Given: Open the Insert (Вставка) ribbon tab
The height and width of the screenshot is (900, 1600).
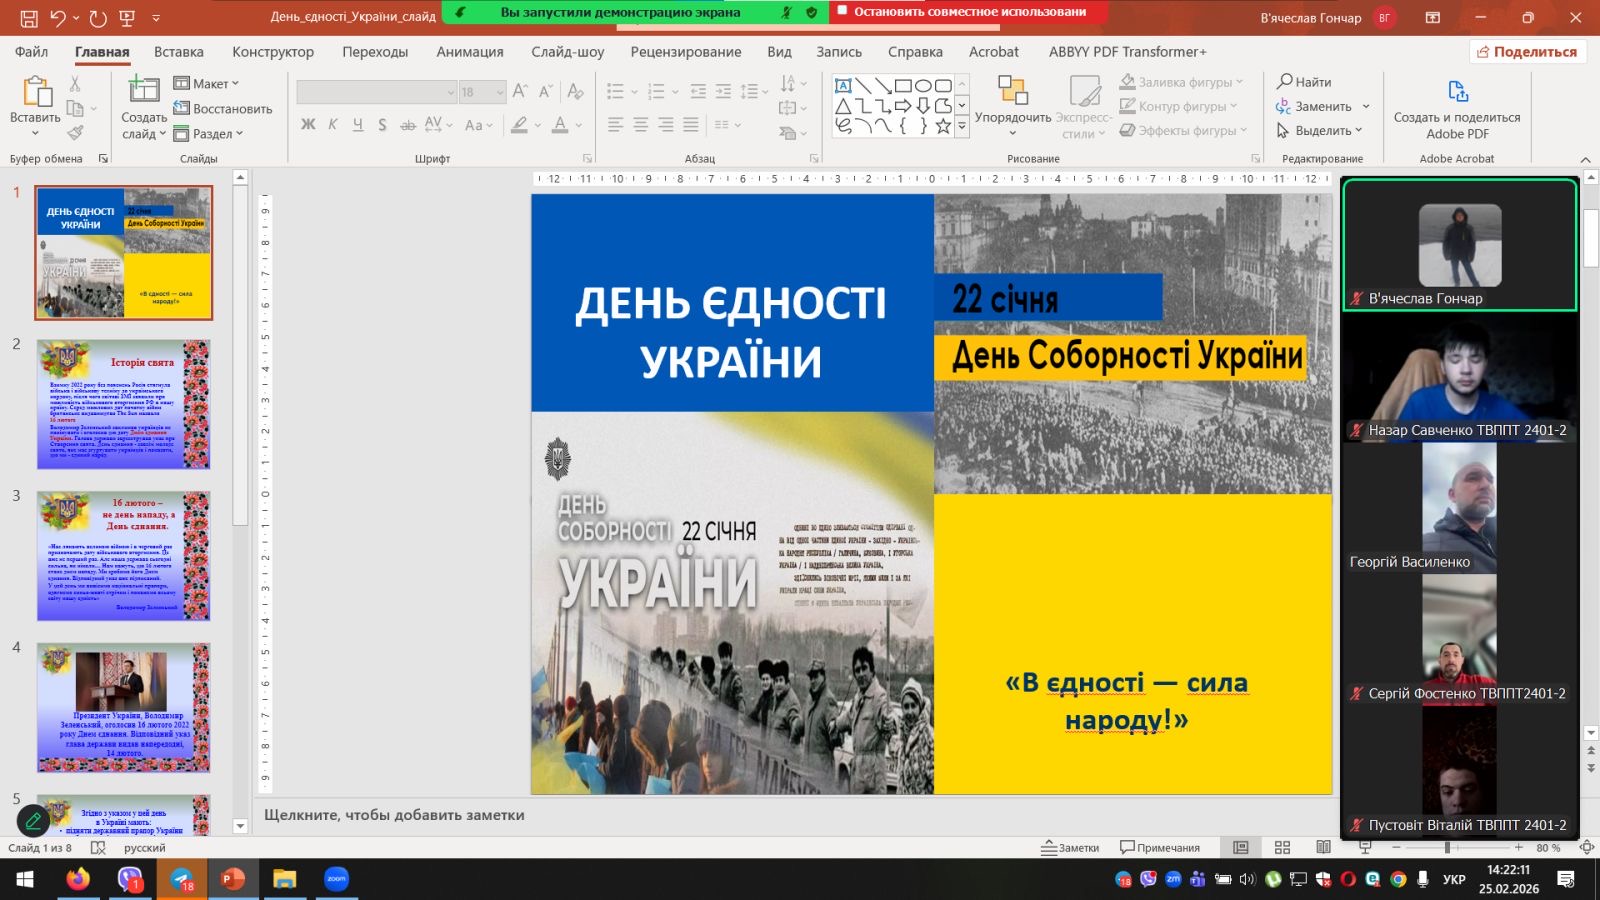Looking at the screenshot, I should pos(179,52).
